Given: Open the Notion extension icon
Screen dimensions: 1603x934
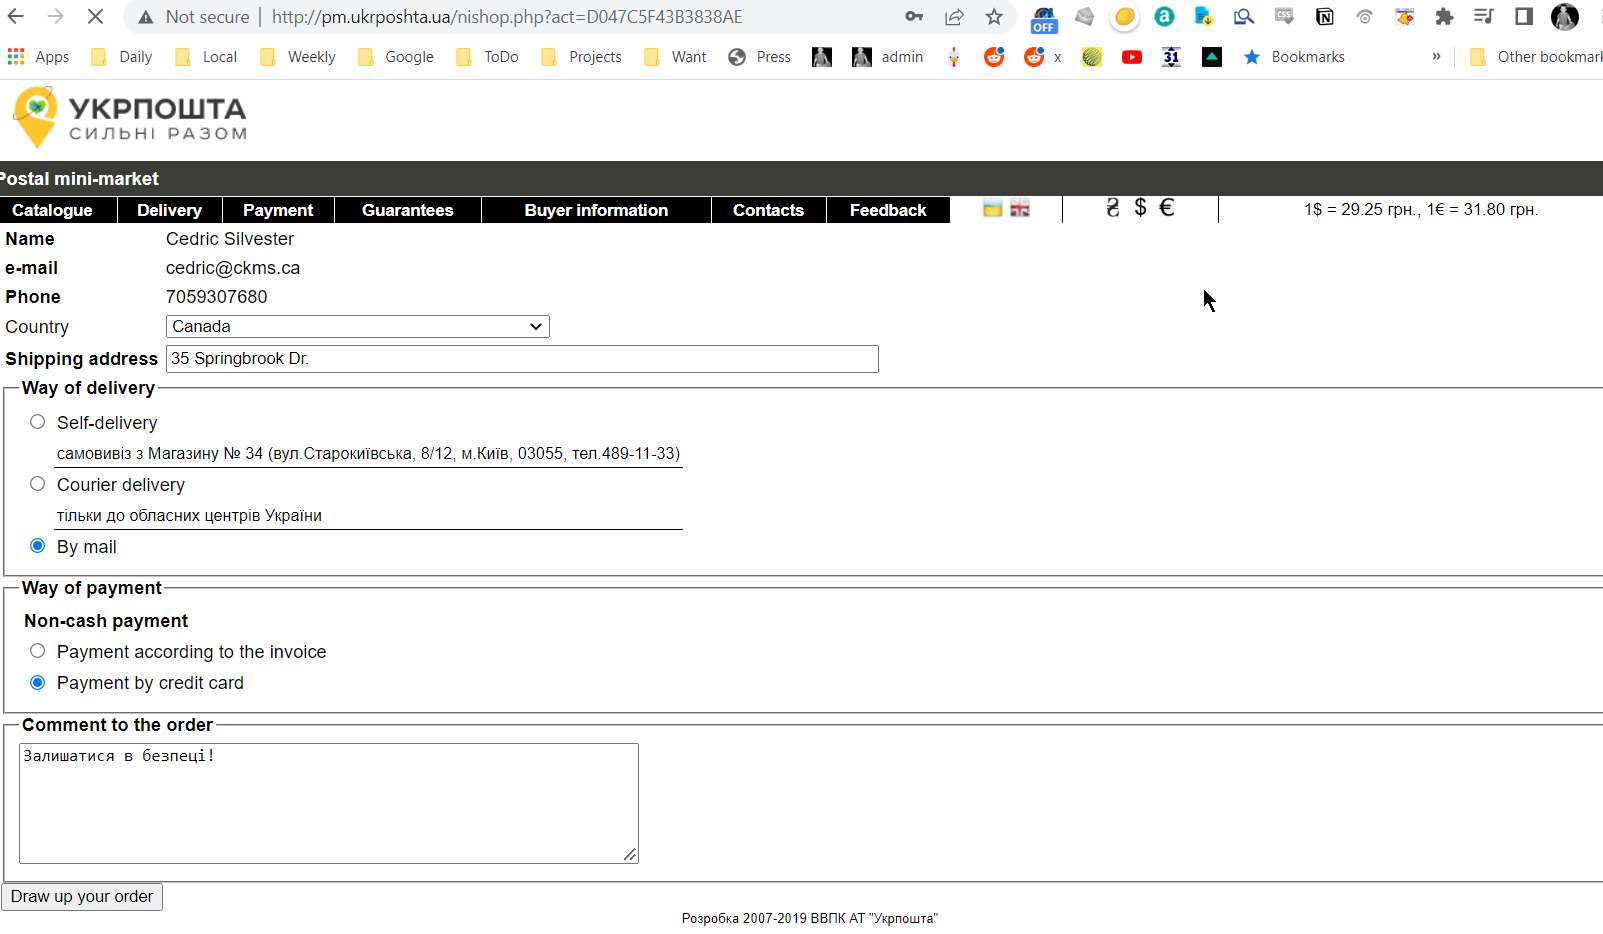Looking at the screenshot, I should click(x=1324, y=17).
